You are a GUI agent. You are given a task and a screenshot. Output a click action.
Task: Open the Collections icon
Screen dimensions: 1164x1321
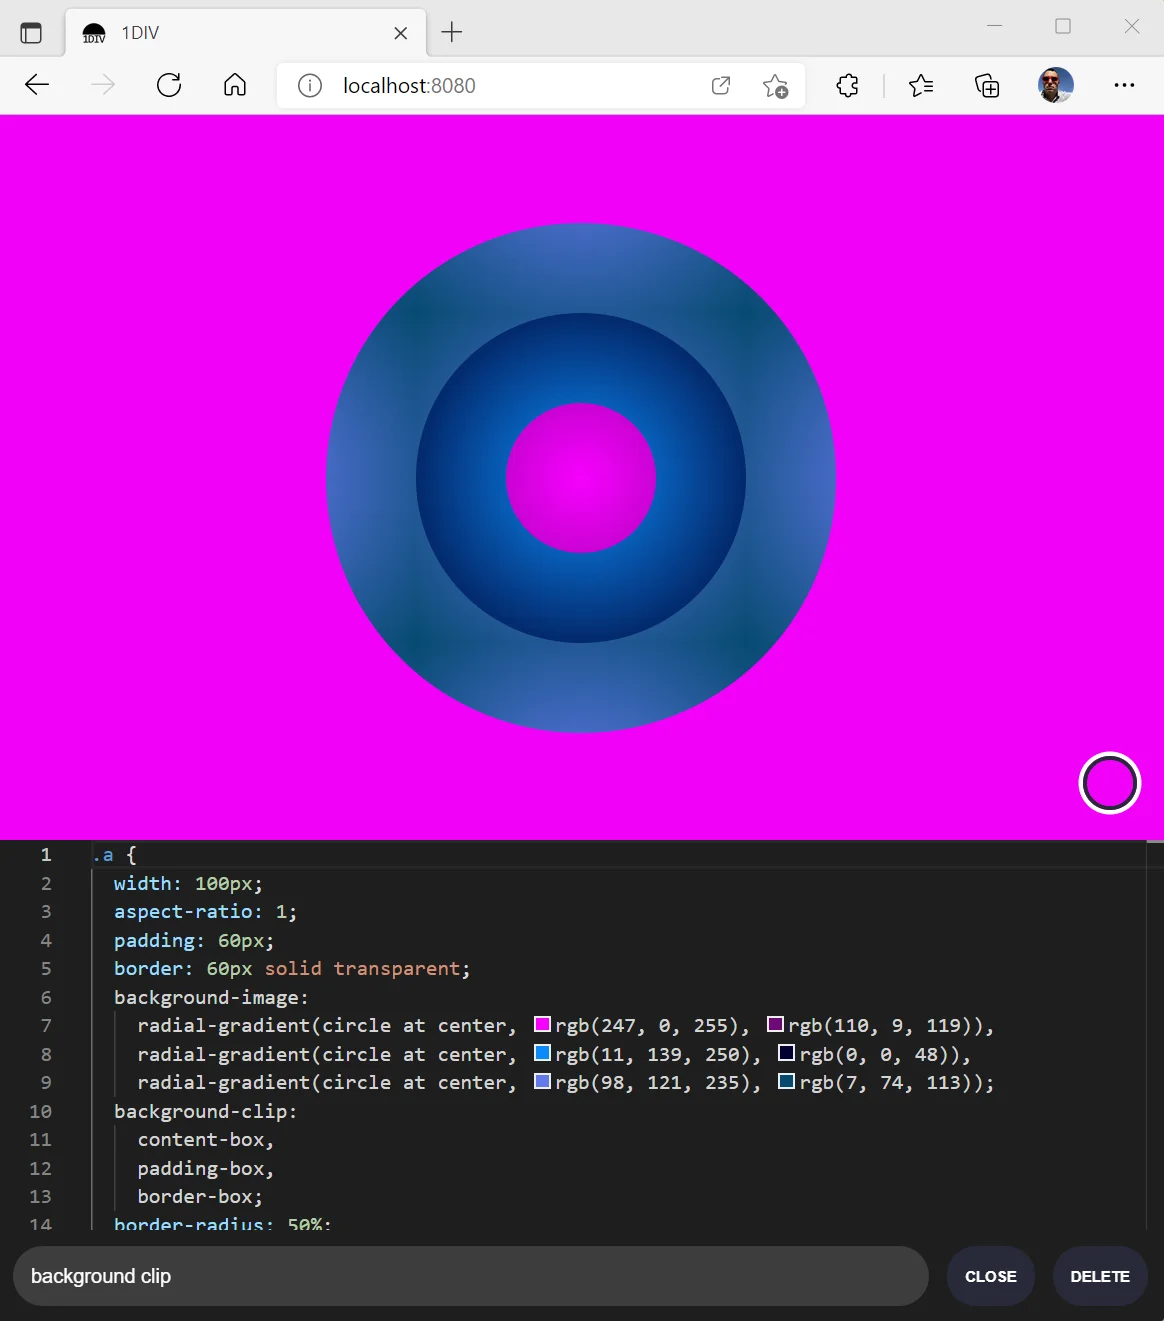[x=987, y=86]
